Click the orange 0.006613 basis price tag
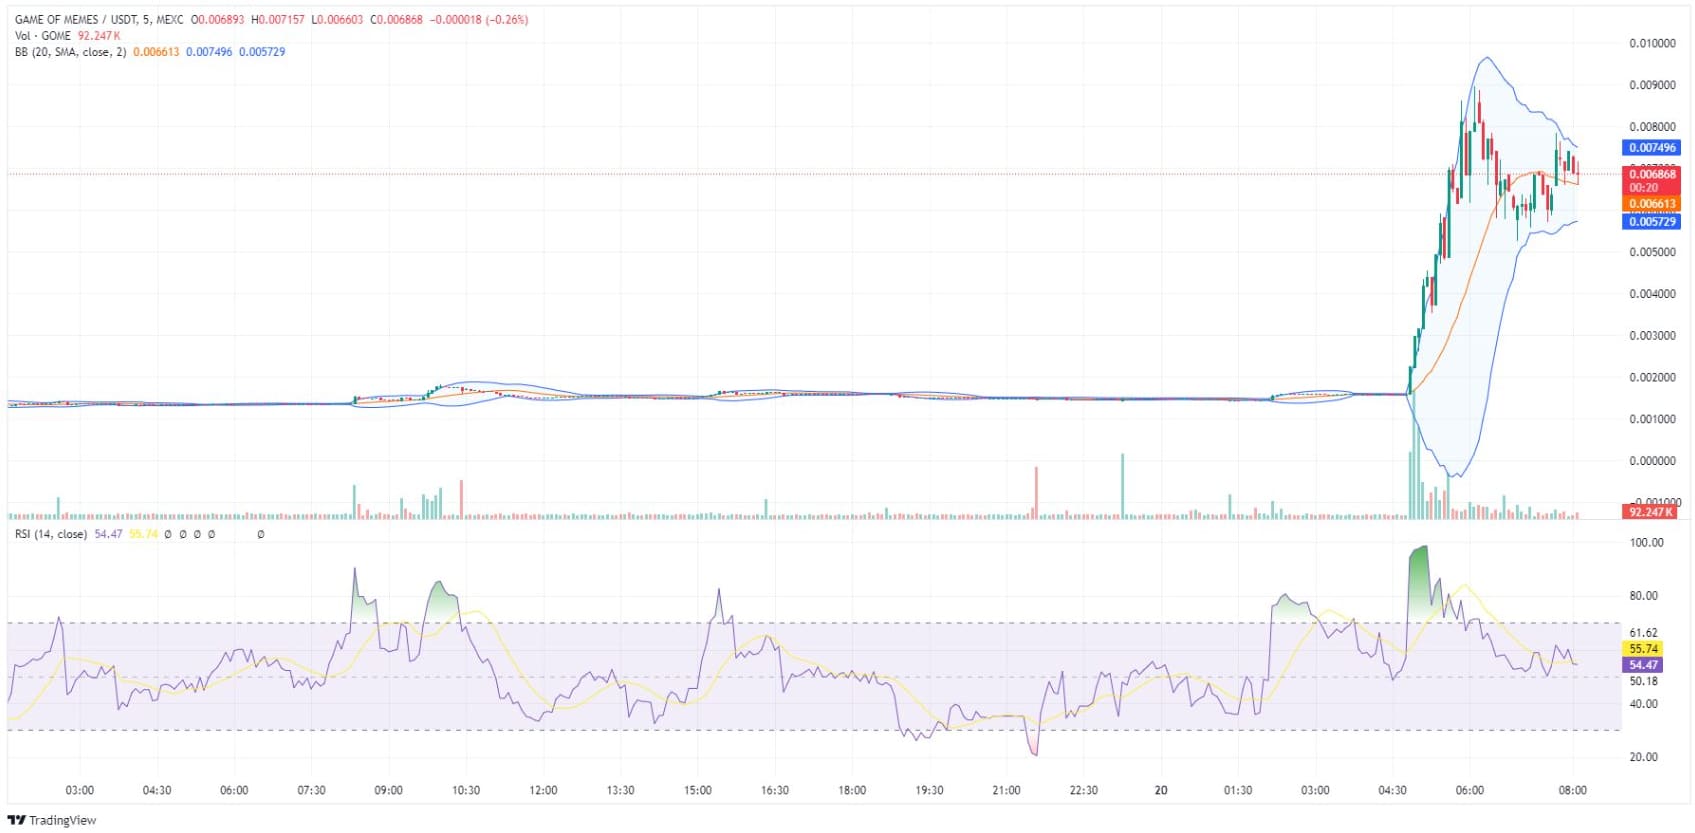 1651,204
